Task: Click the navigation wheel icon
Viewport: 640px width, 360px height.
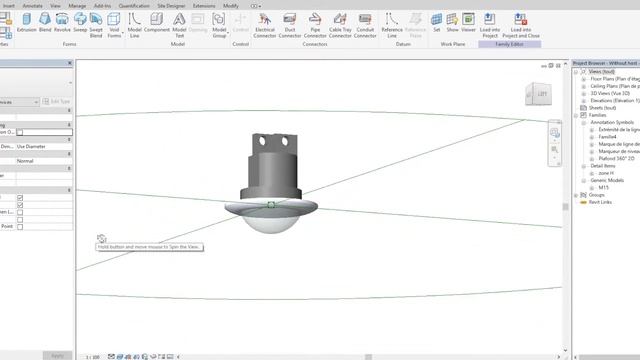Action: (554, 132)
